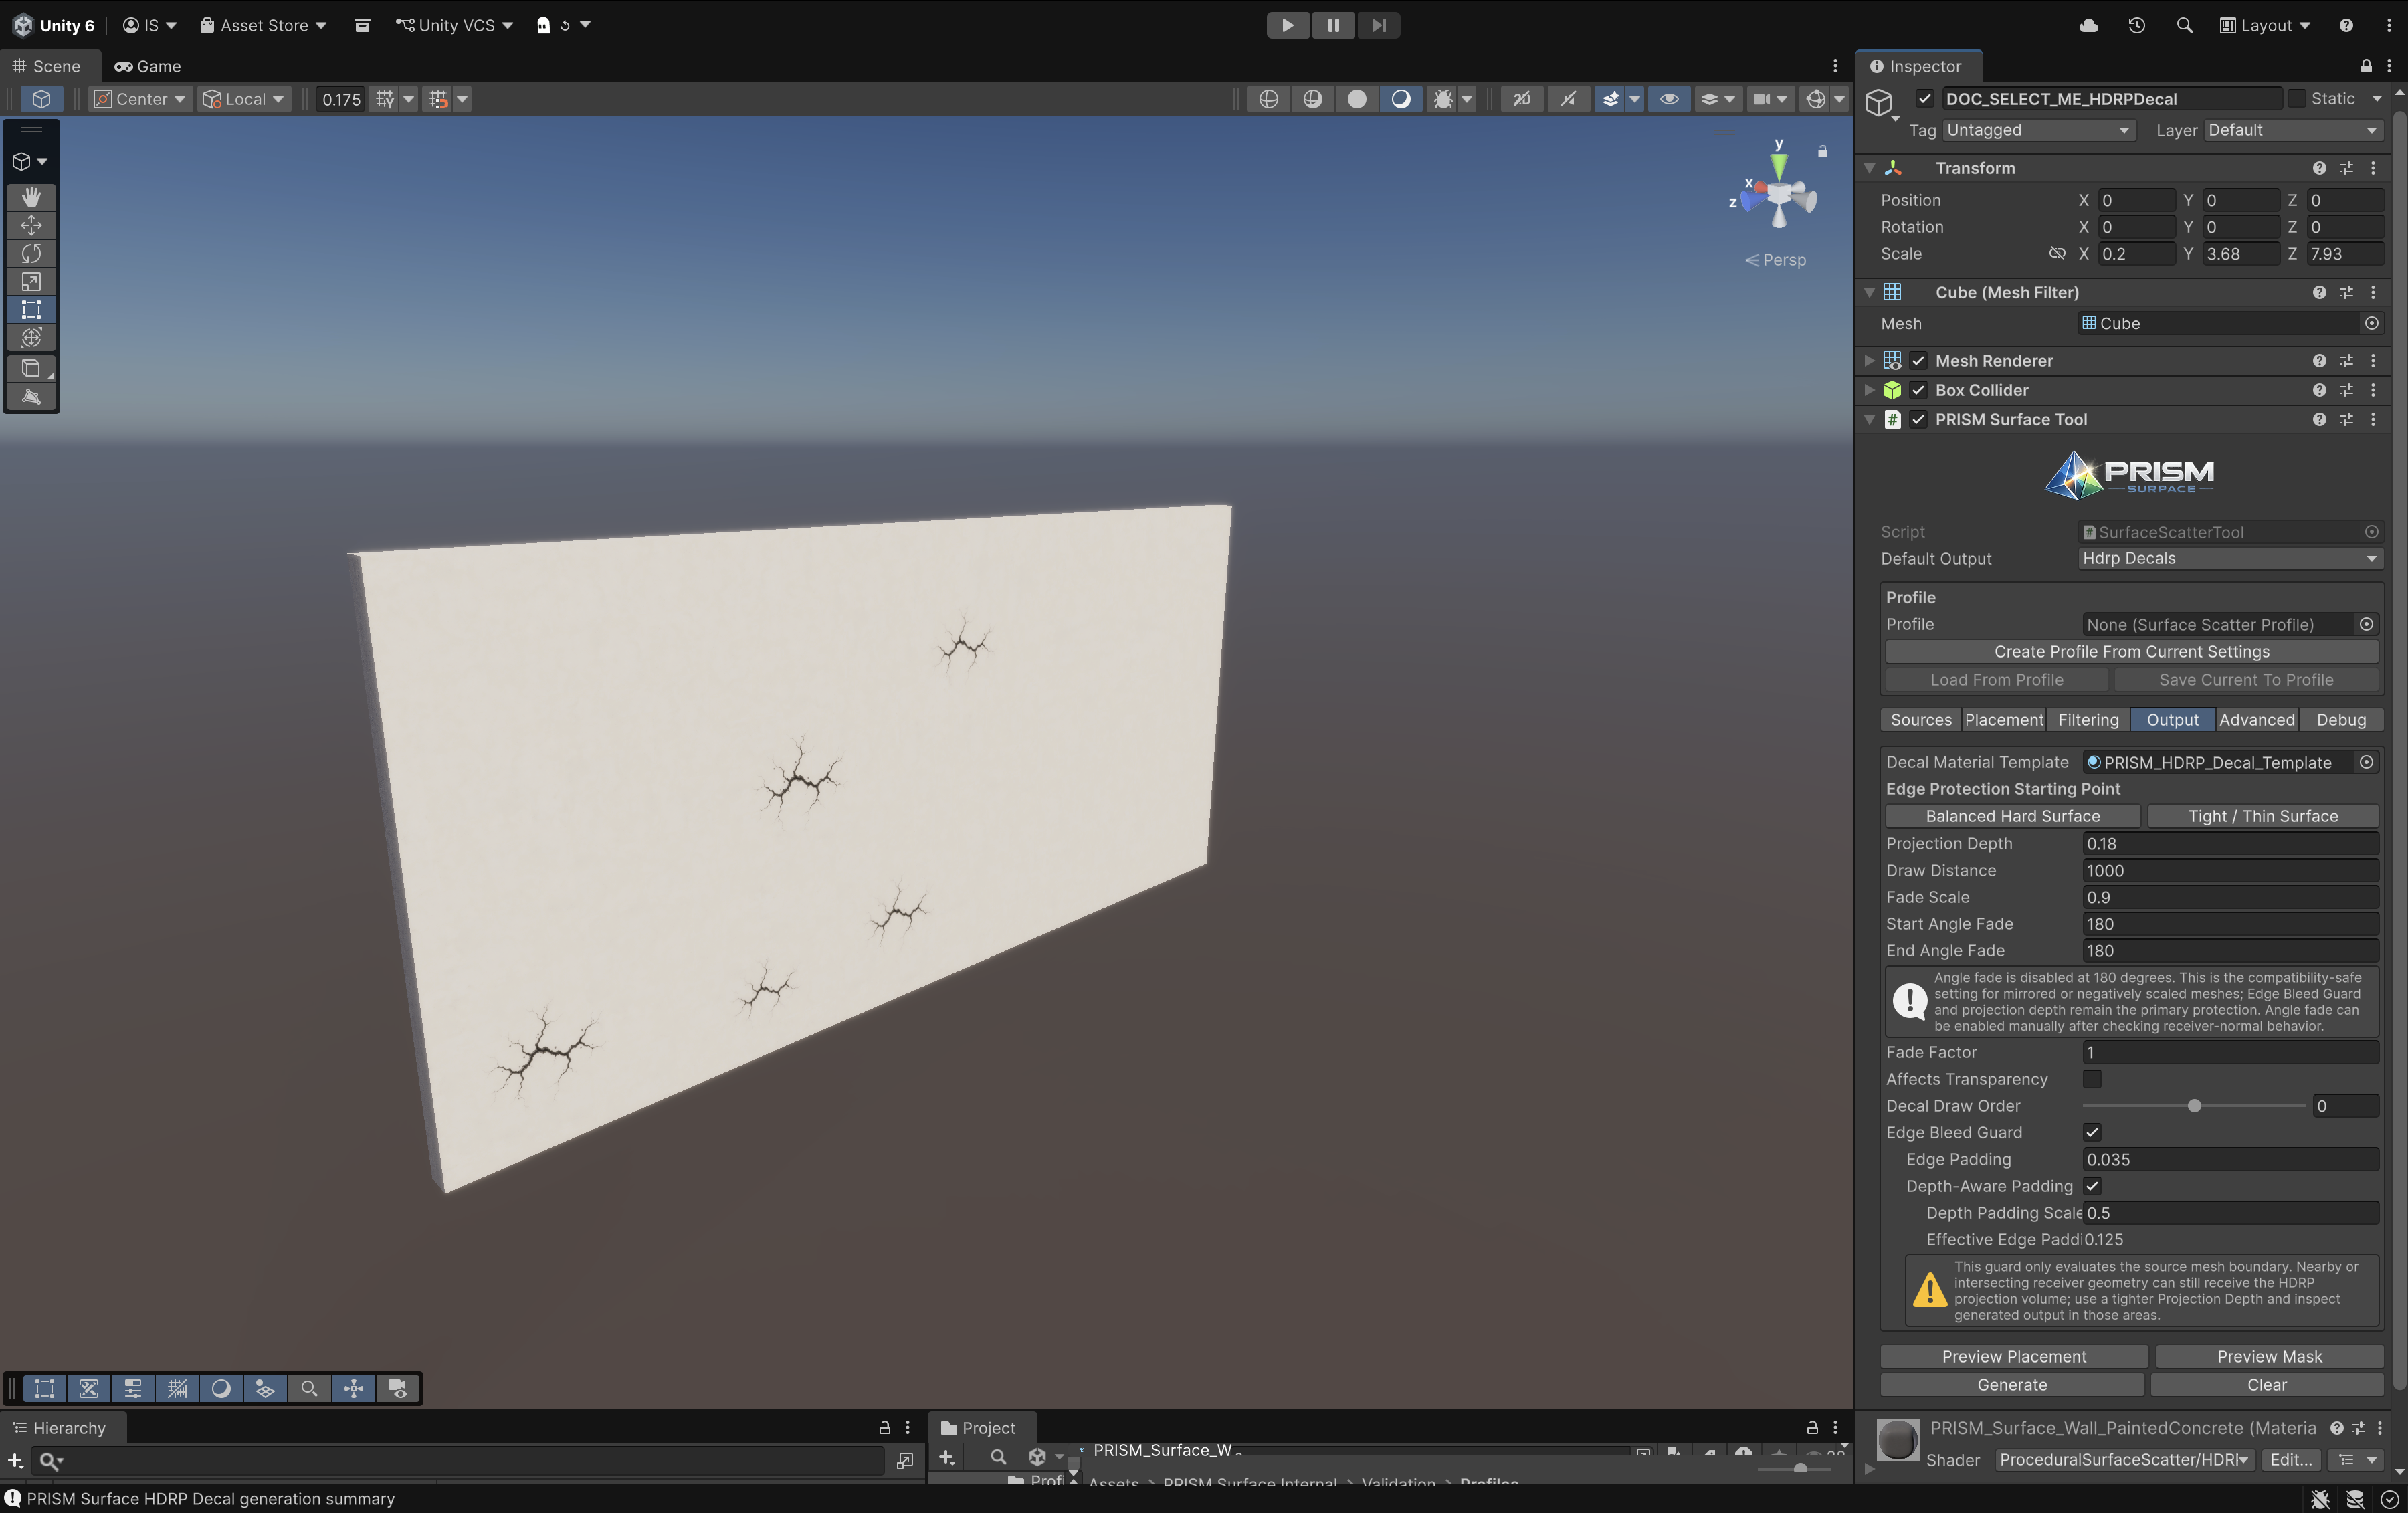Select the Transform tool
This screenshot has width=2408, height=1513.
coord(31,337)
